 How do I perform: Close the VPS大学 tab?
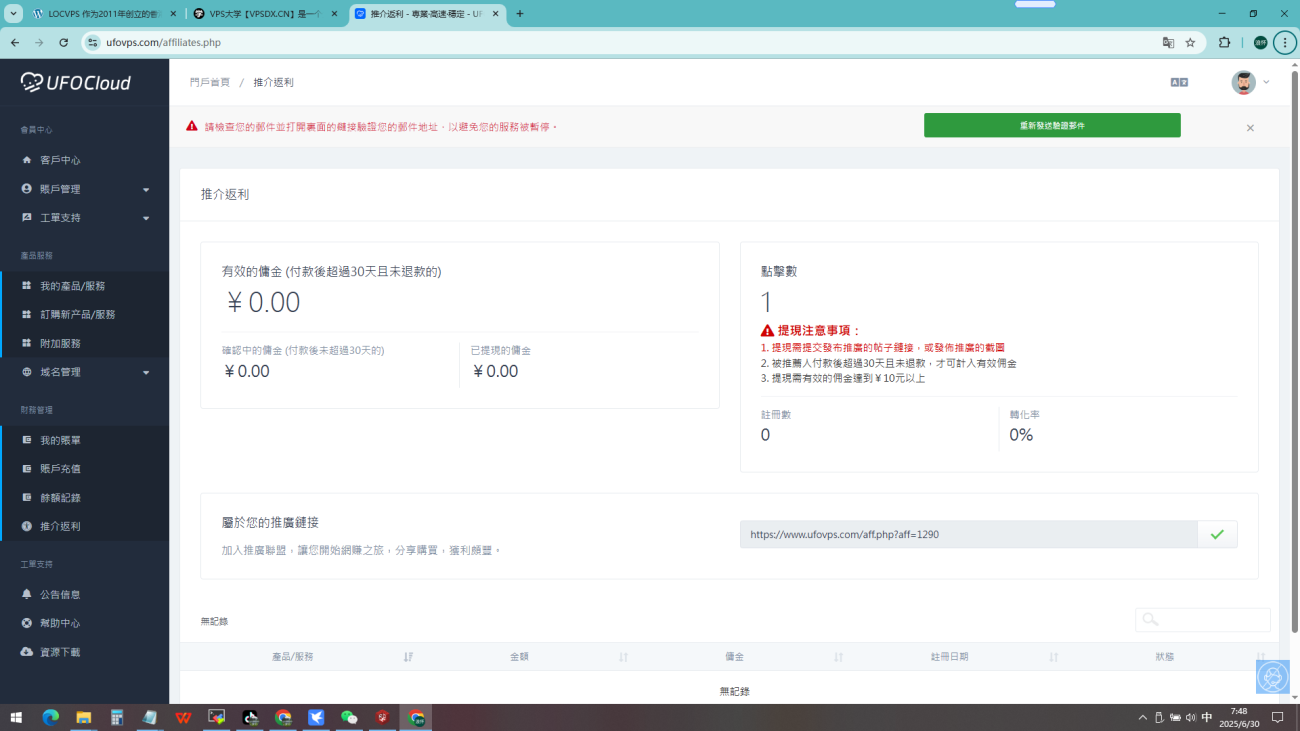click(333, 14)
